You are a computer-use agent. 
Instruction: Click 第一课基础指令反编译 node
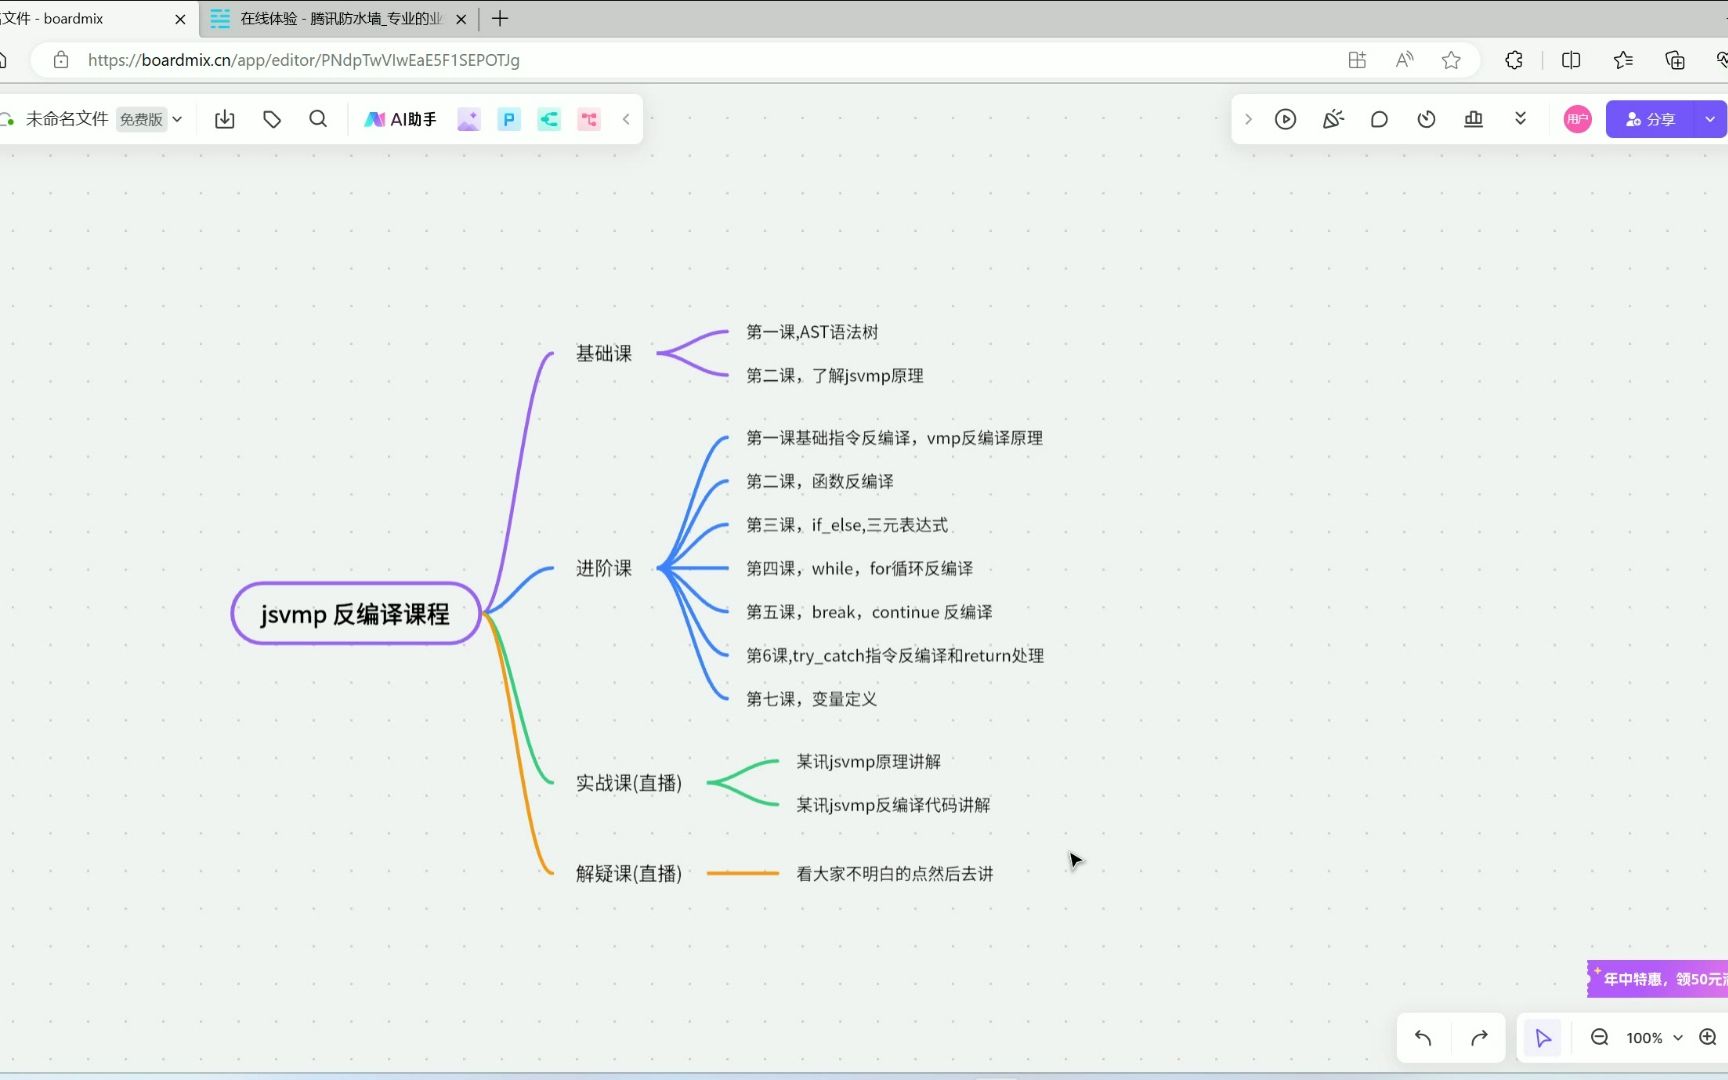coord(895,438)
